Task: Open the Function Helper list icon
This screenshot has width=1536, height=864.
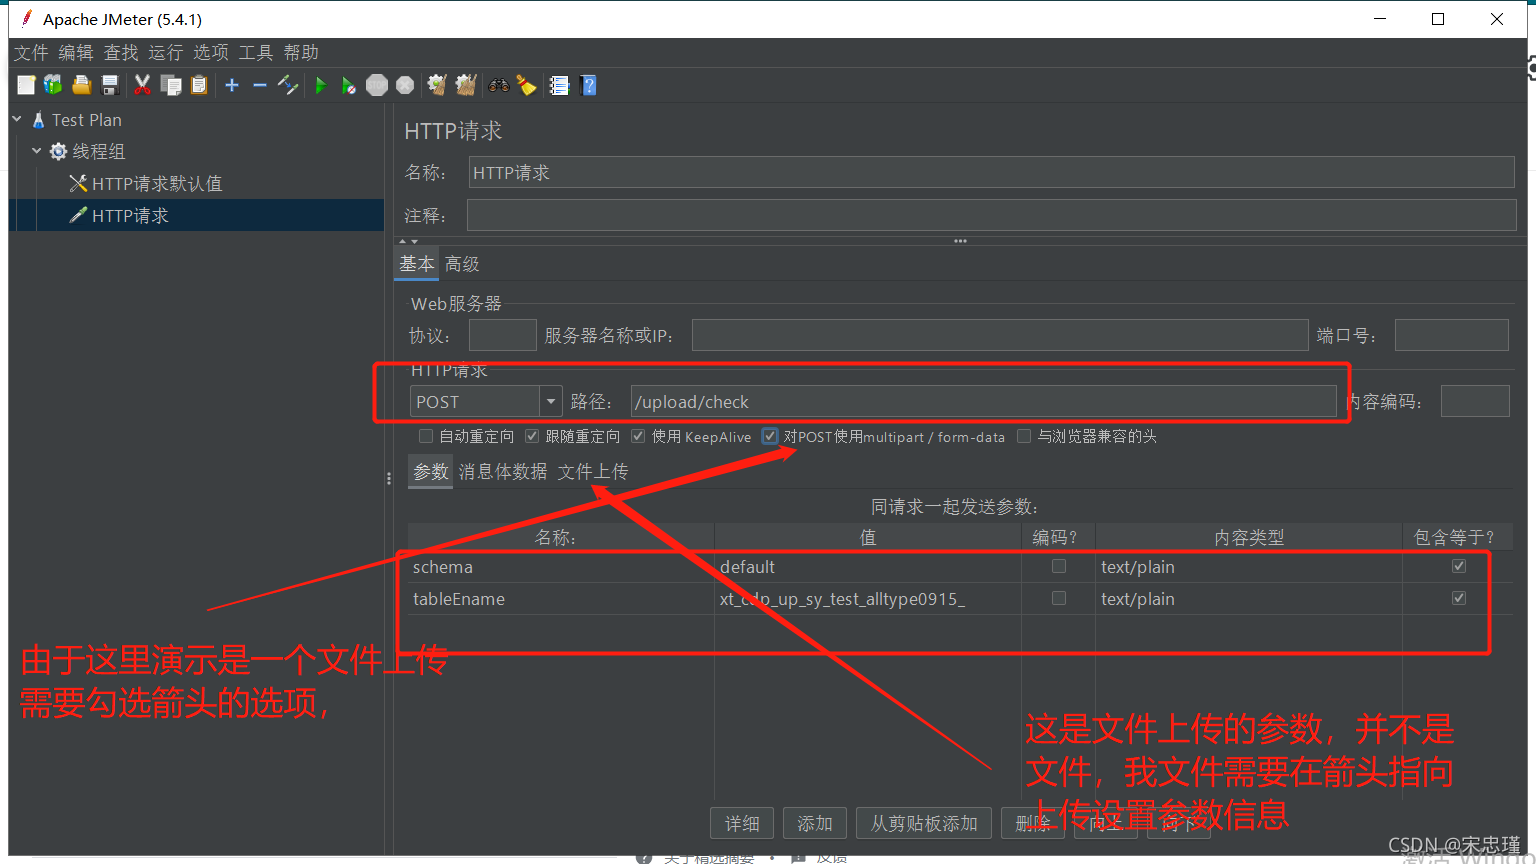Action: point(559,85)
